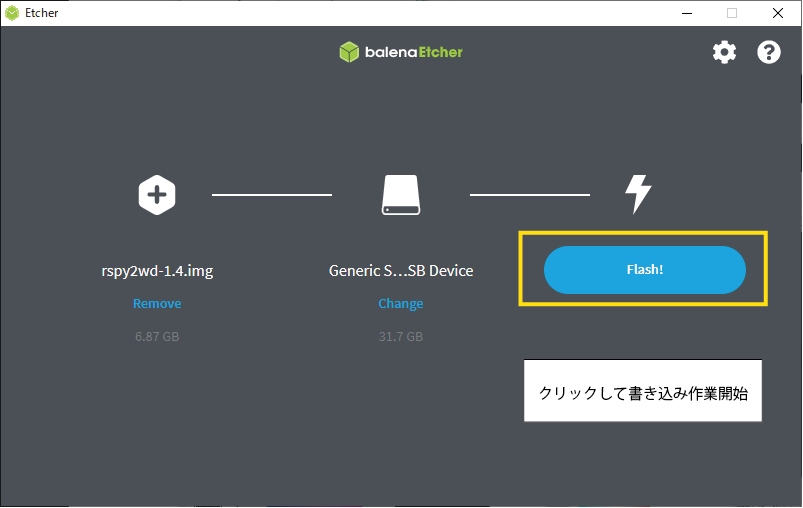The image size is (803, 508).
Task: Maximize the Etcher window
Action: click(732, 13)
